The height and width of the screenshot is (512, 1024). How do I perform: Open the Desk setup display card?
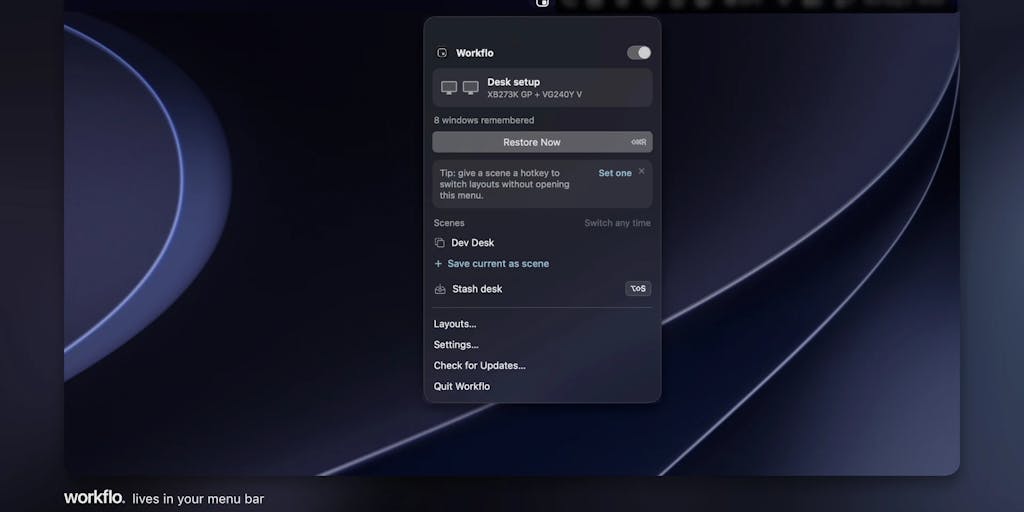542,88
